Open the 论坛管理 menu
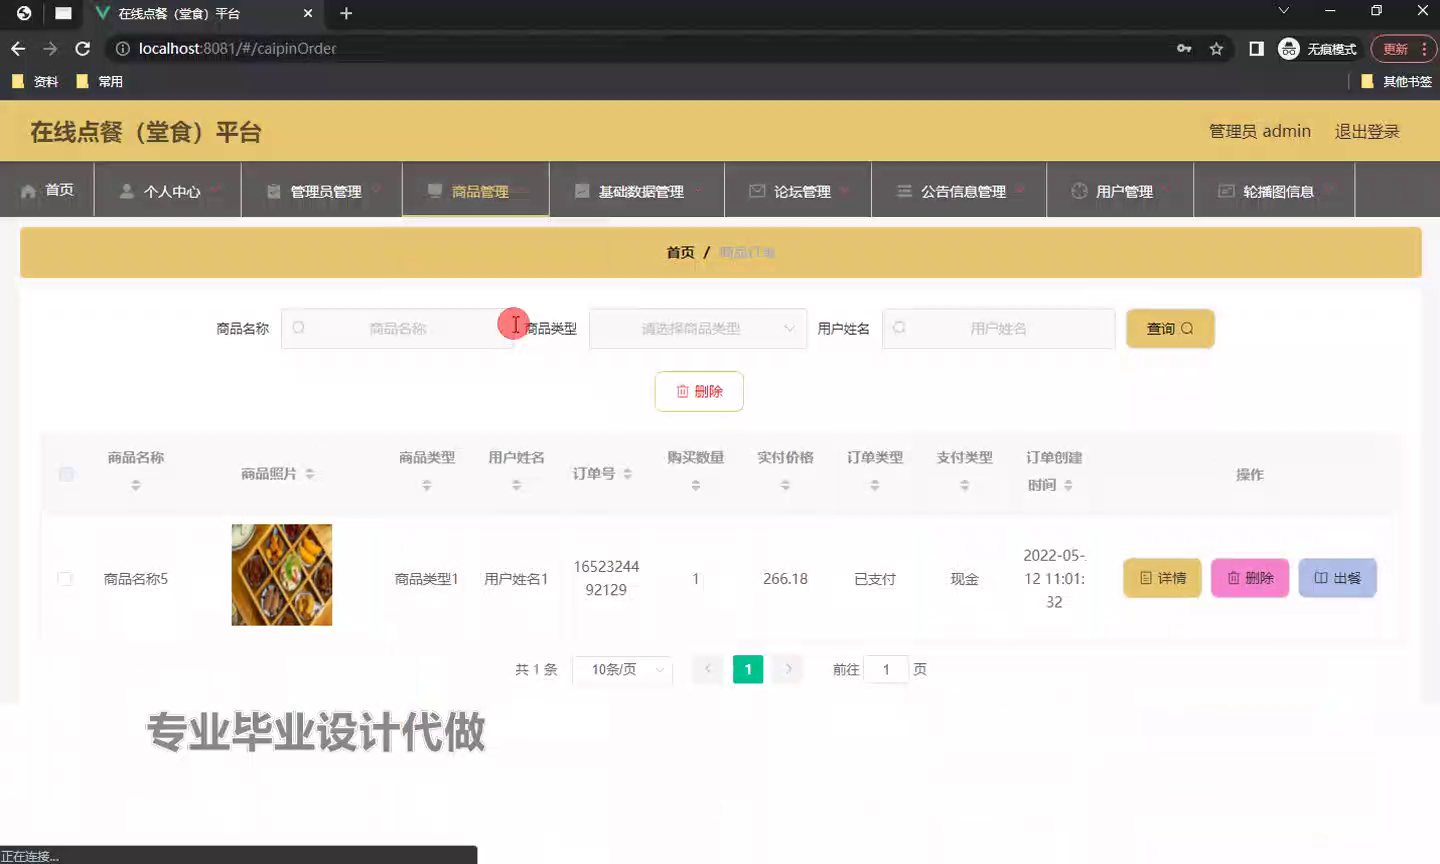This screenshot has height=864, width=1440. pyautogui.click(x=798, y=190)
